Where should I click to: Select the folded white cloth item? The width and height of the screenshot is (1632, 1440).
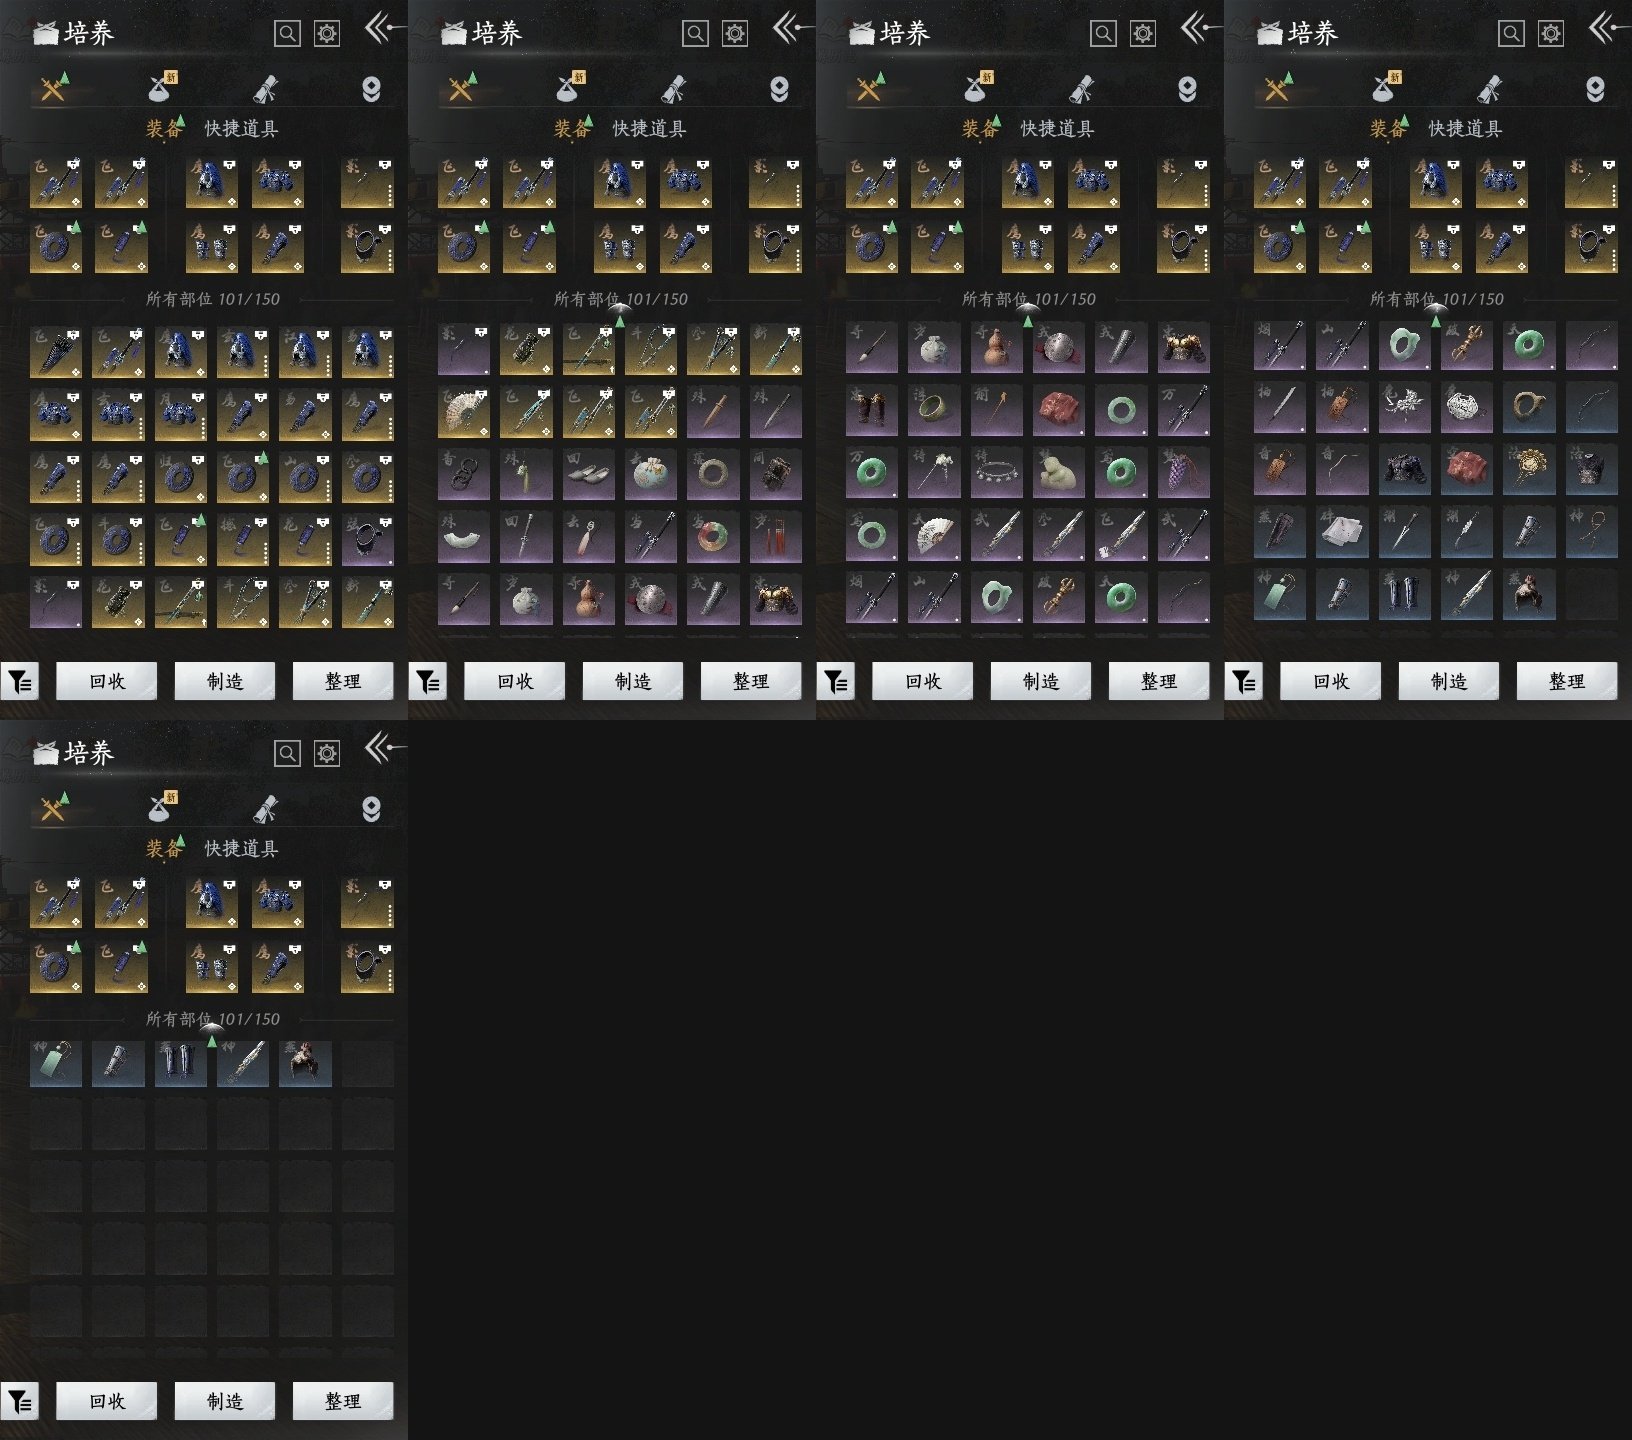coord(1341,536)
